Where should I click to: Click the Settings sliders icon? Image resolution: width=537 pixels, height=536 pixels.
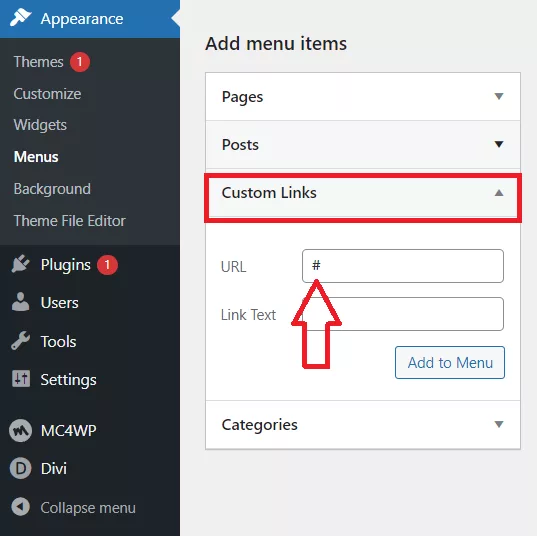tap(21, 379)
